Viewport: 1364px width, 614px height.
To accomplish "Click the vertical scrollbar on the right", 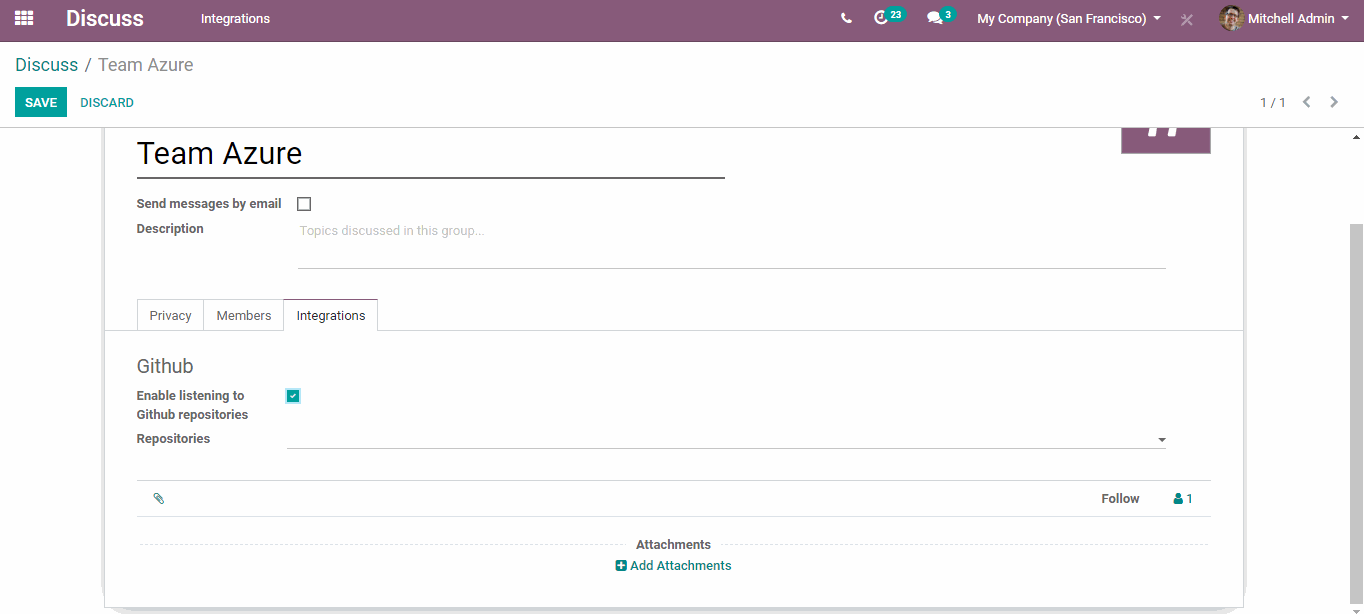I will (1356, 400).
